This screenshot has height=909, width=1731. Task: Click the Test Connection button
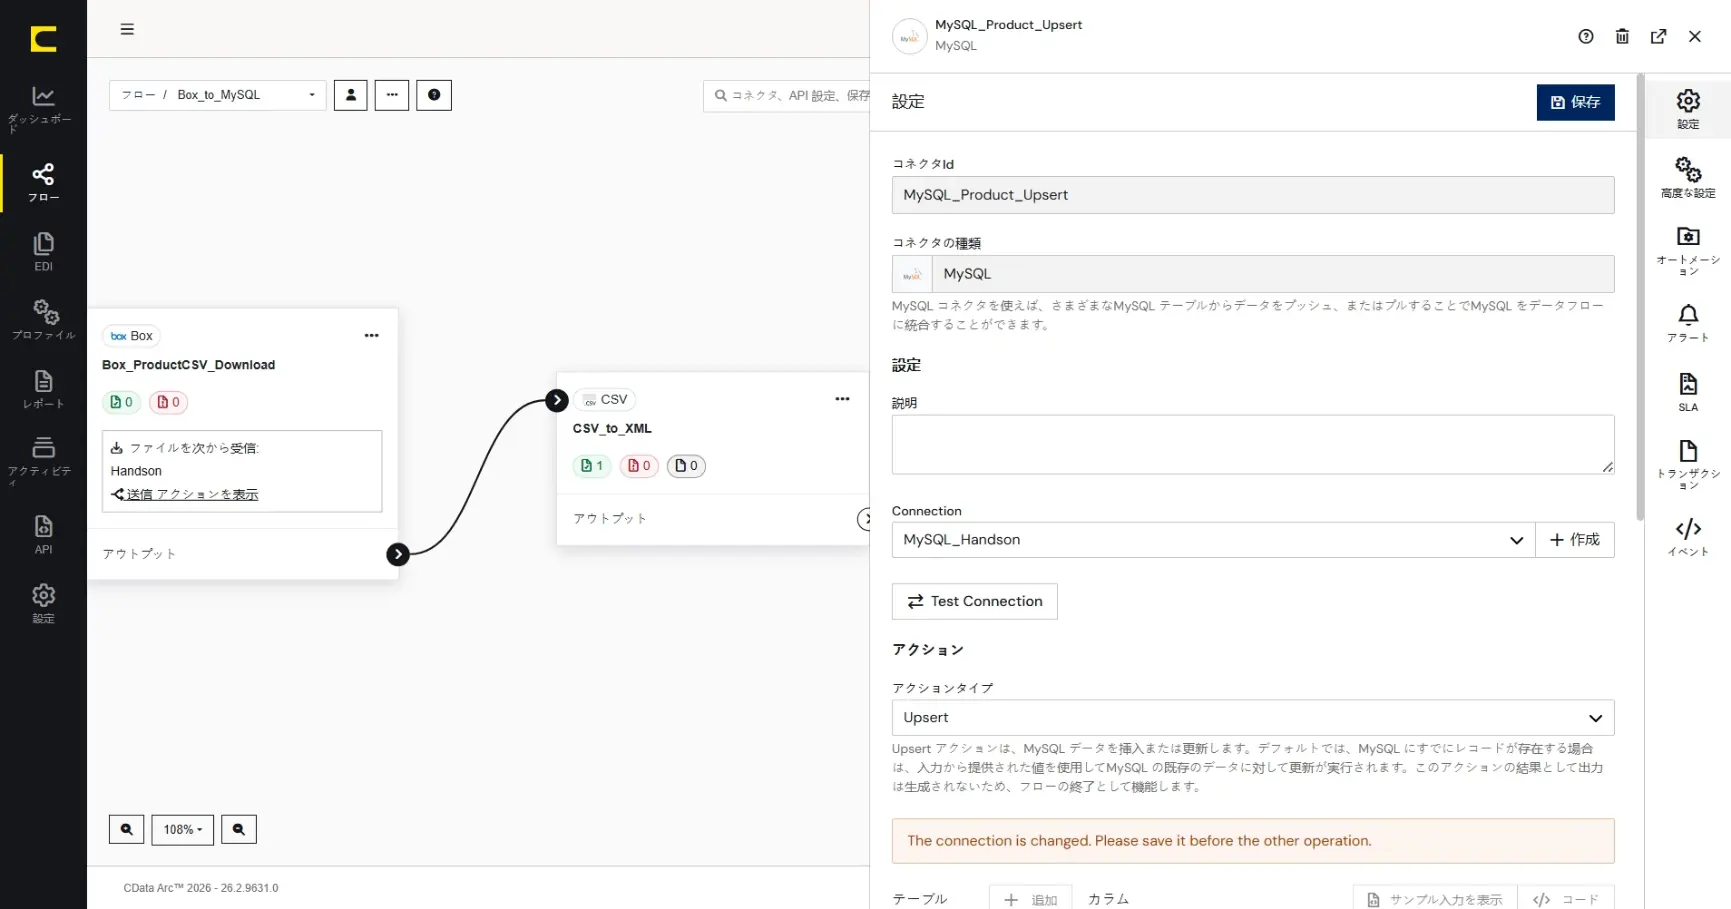pyautogui.click(x=974, y=601)
